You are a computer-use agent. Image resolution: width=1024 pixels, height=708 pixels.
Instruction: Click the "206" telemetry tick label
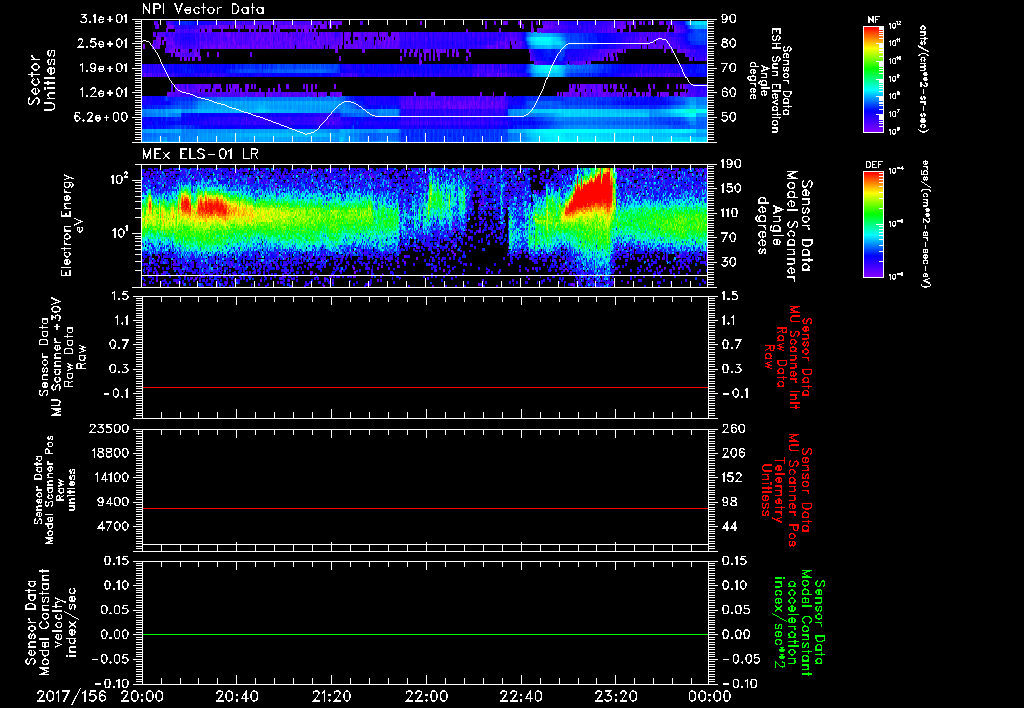tap(731, 453)
